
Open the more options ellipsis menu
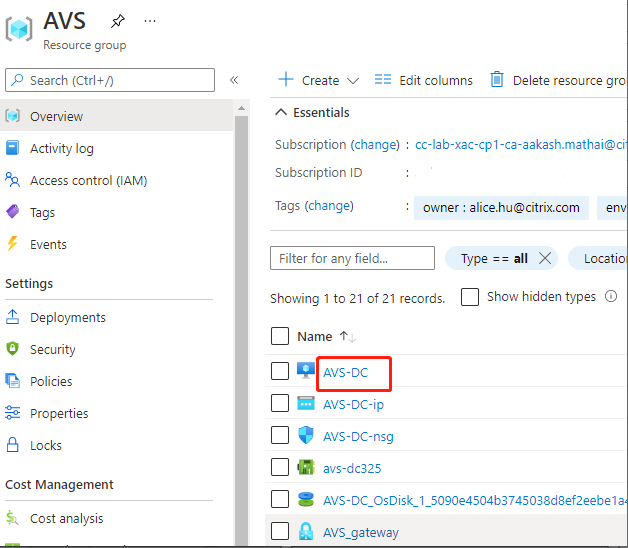(x=150, y=20)
